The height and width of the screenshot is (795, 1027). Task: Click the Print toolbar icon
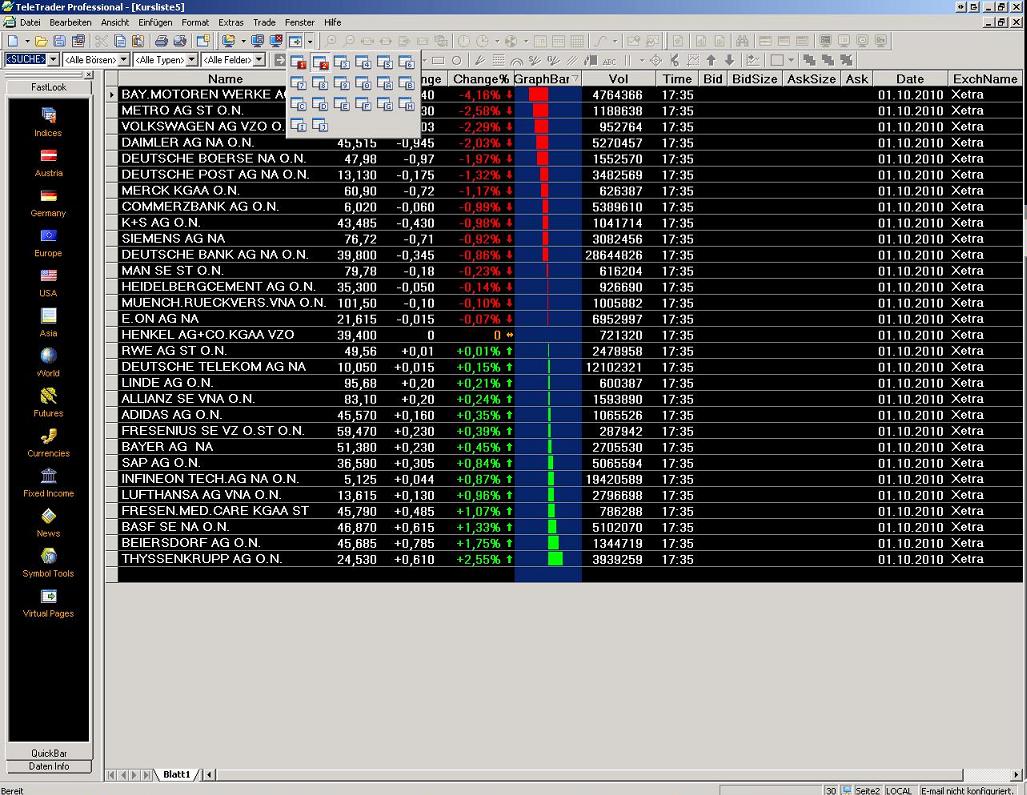point(161,41)
